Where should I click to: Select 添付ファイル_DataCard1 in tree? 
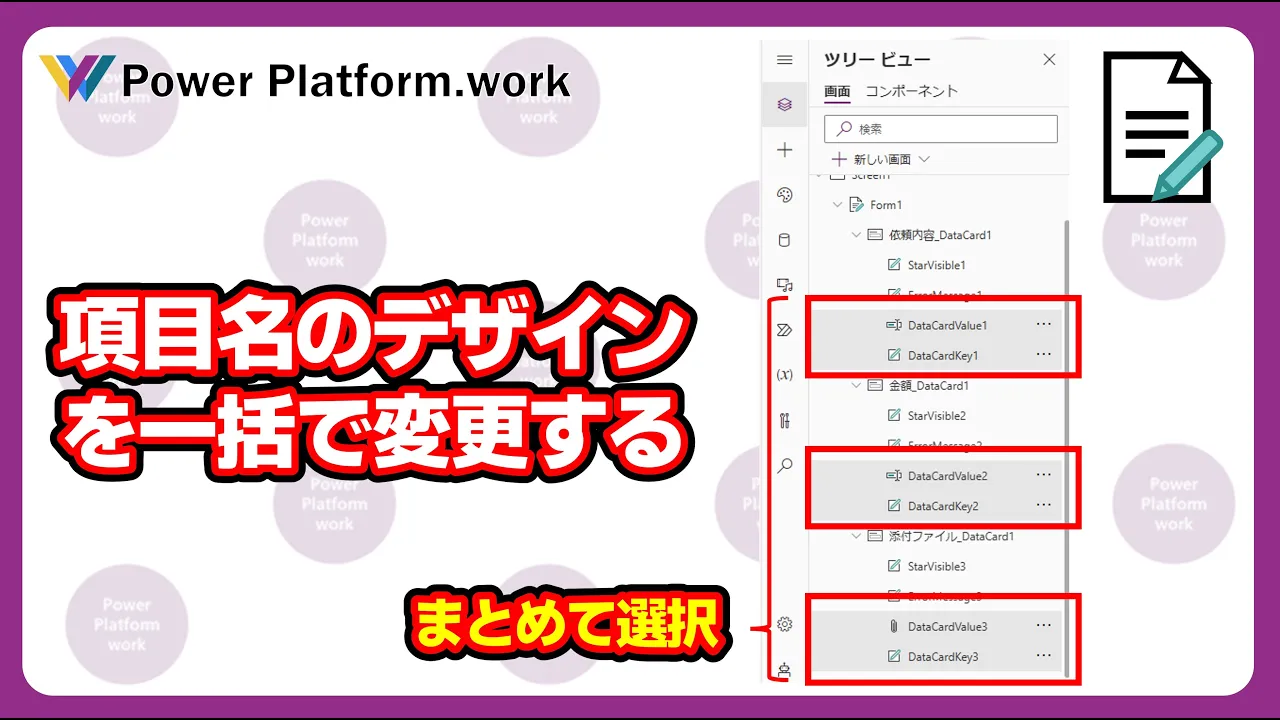[x=951, y=536]
